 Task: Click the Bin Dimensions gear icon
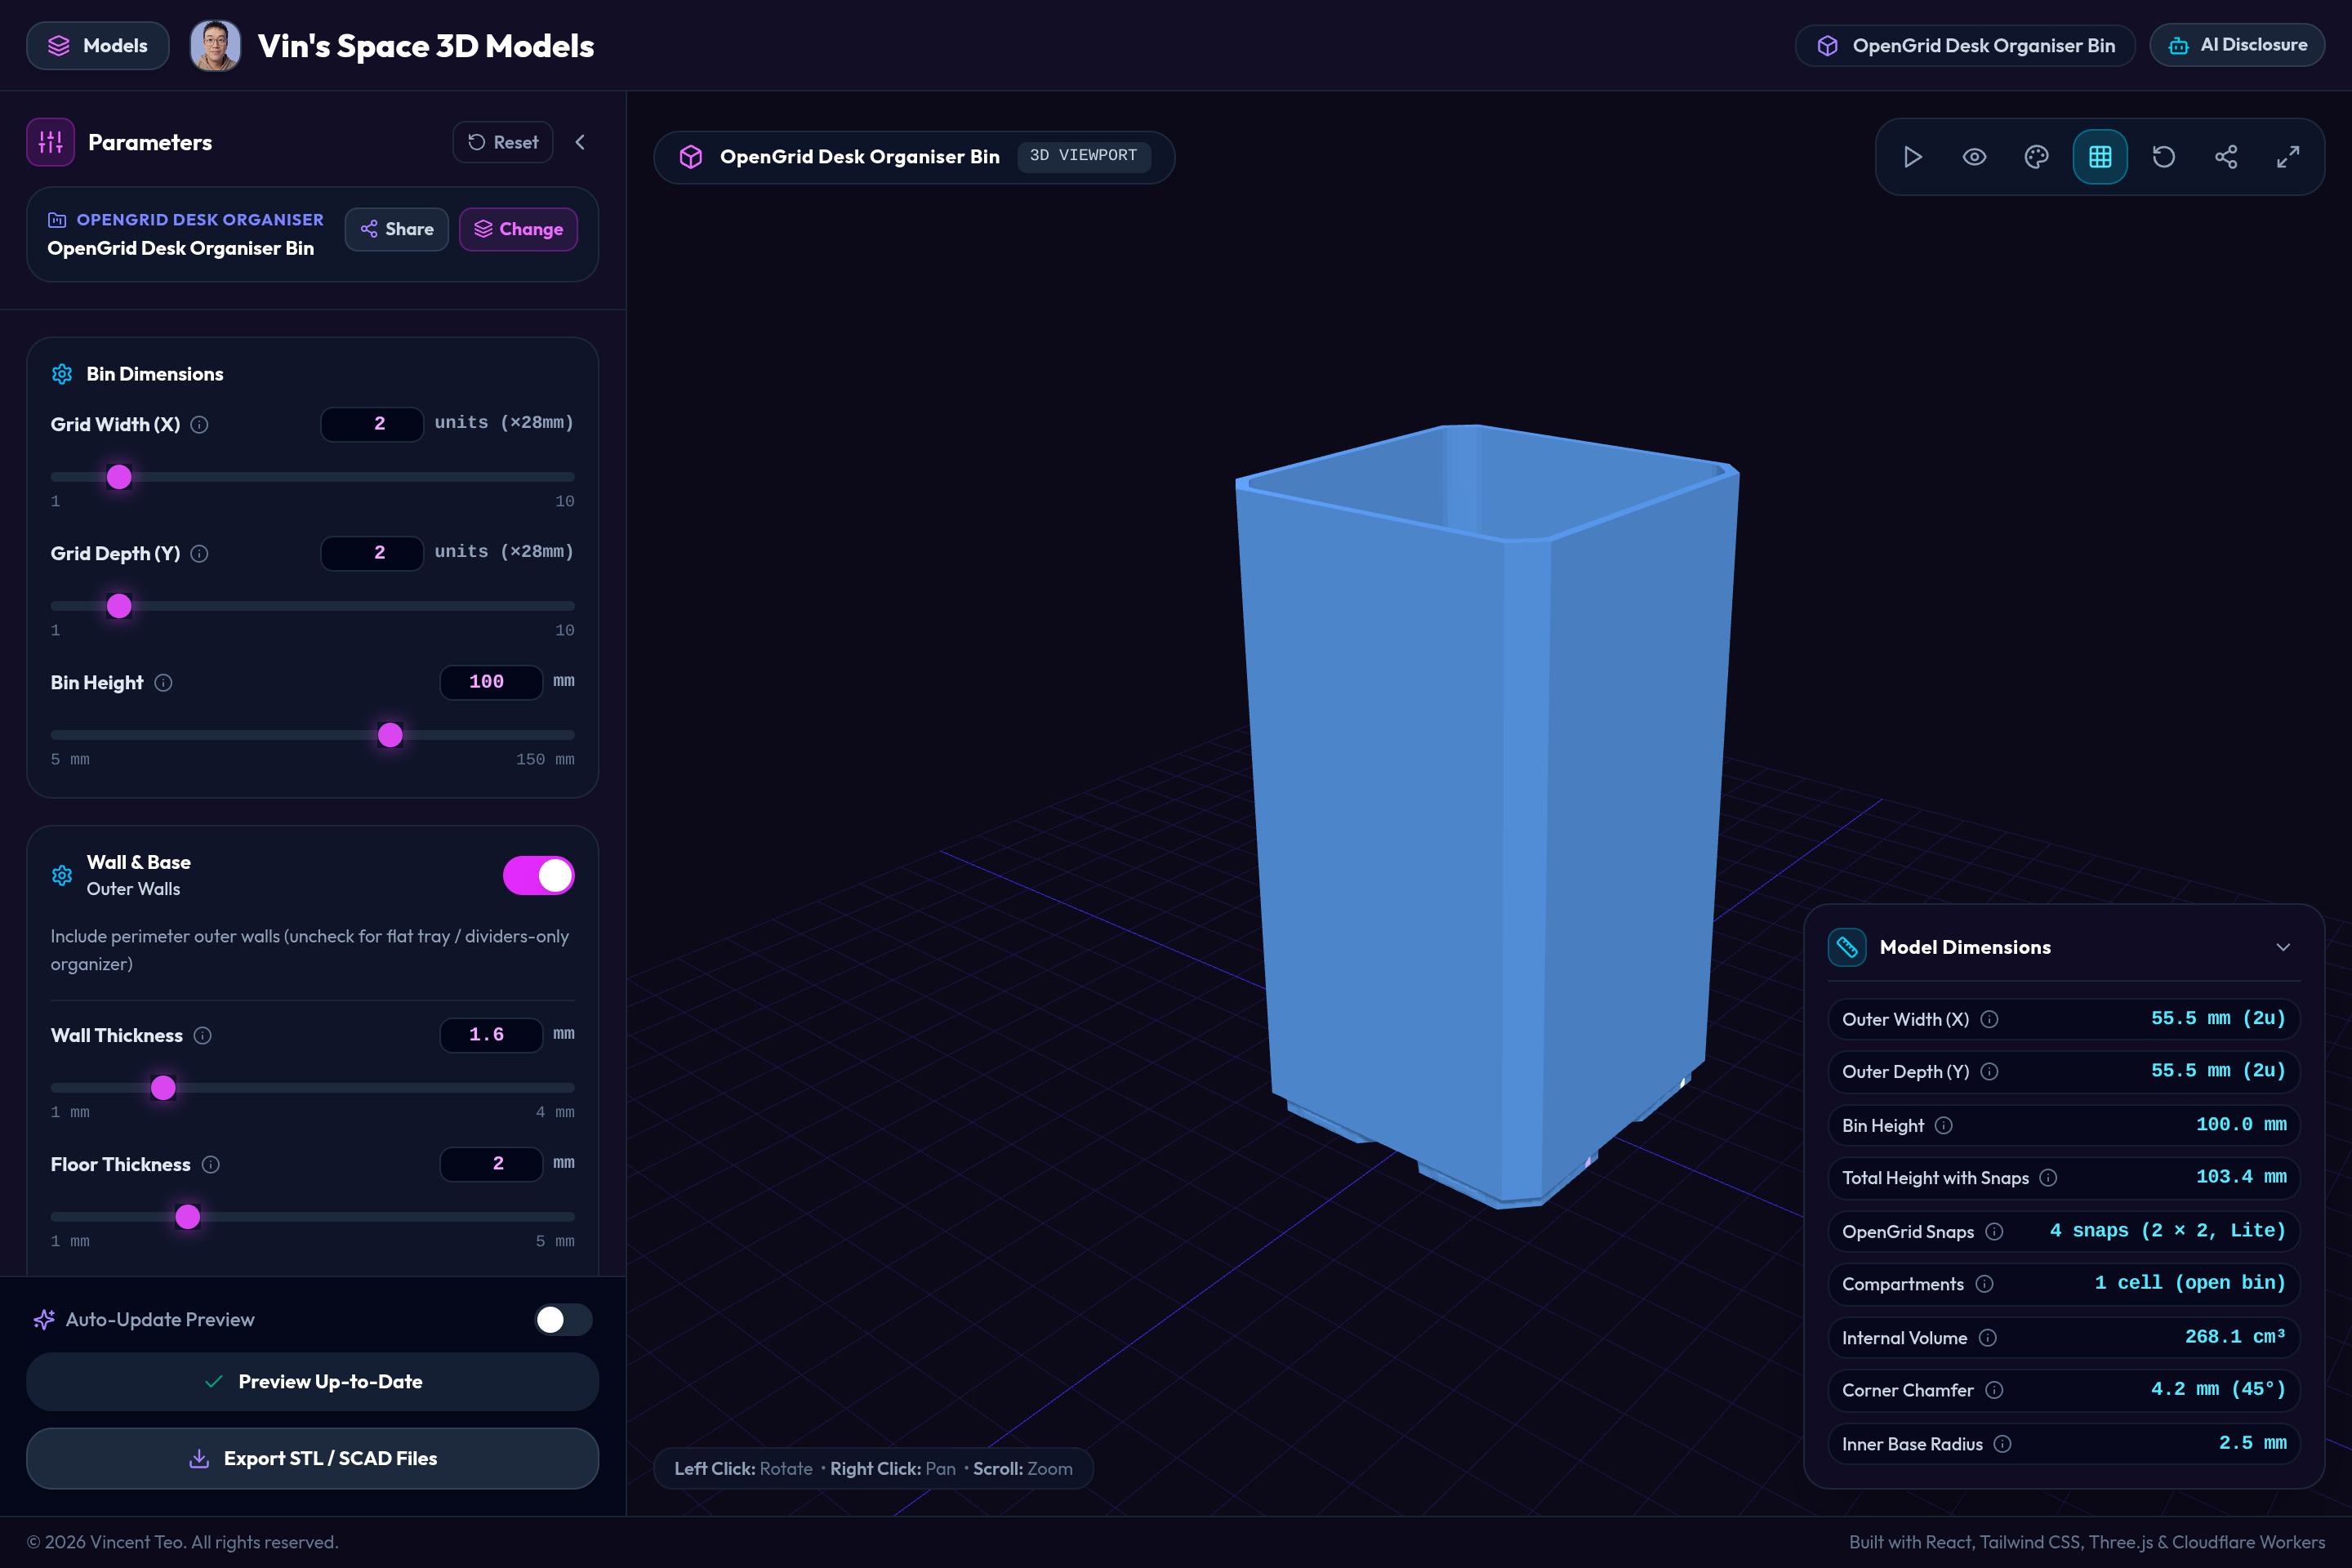pos(62,374)
